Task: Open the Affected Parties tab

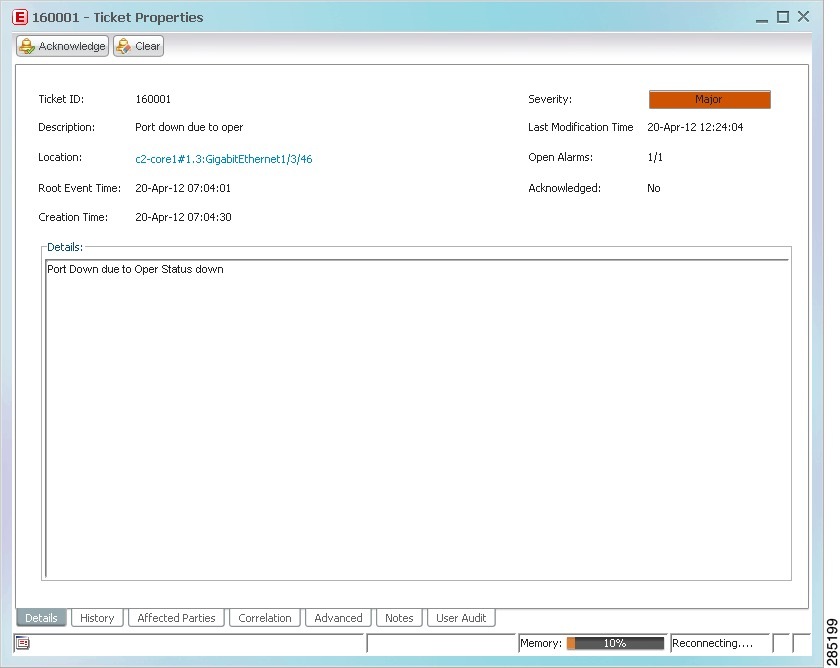Action: pos(176,618)
